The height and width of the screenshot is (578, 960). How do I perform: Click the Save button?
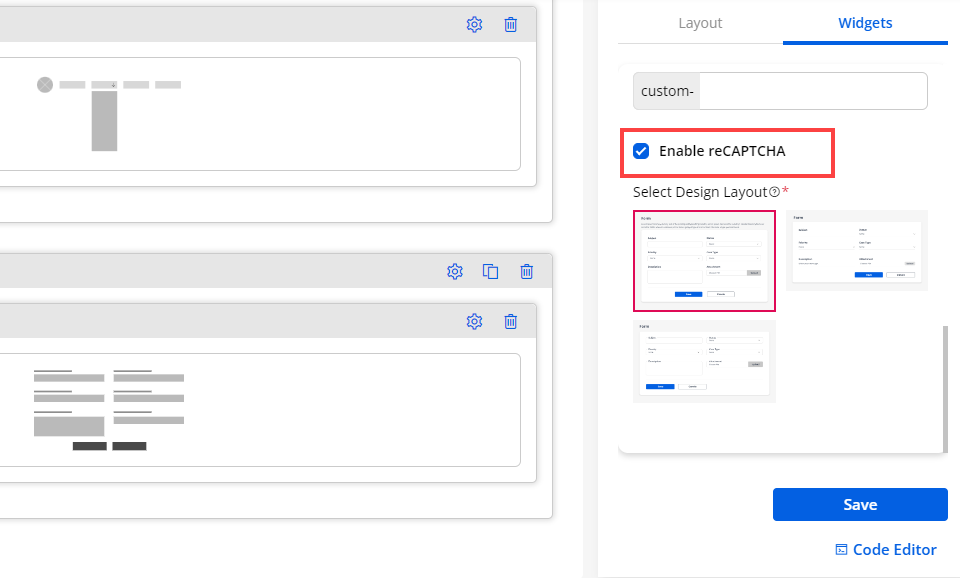click(860, 504)
